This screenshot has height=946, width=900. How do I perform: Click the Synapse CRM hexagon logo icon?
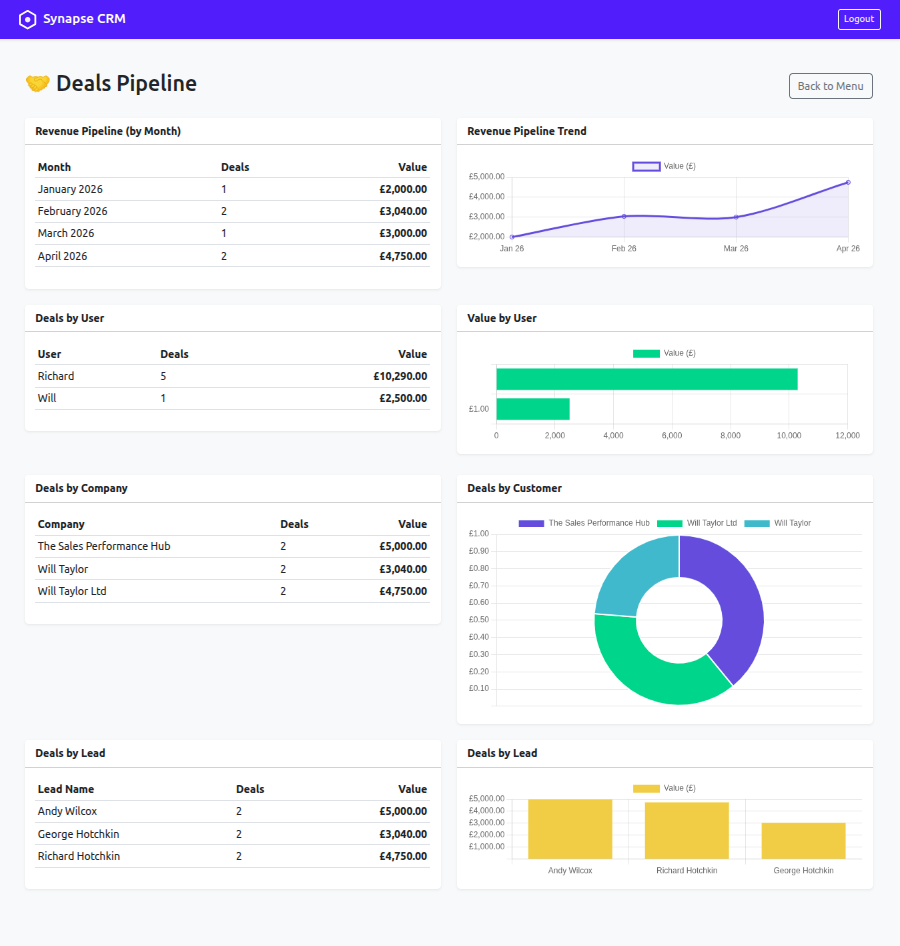pos(27,19)
